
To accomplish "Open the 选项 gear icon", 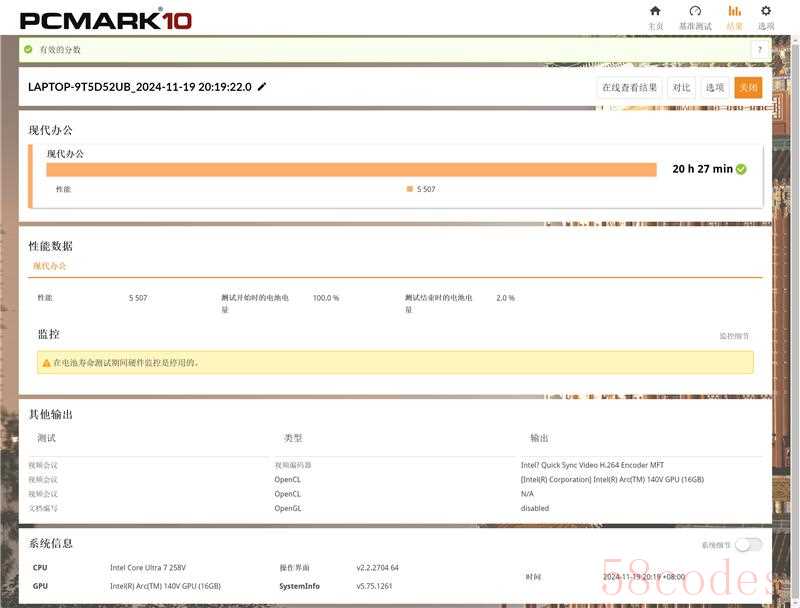I will 766,12.
